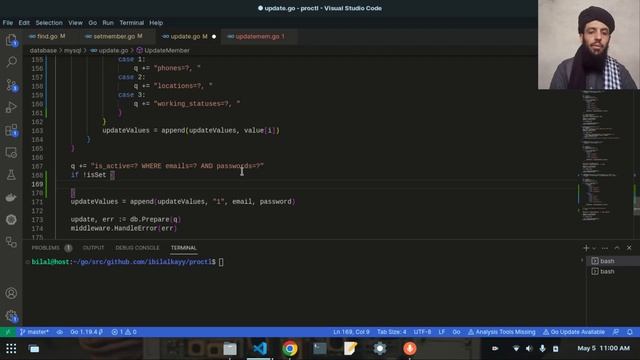Screen dimensions: 640x360
Task: Click Ln 169, Col 9 cursor position
Action: (x=351, y=332)
